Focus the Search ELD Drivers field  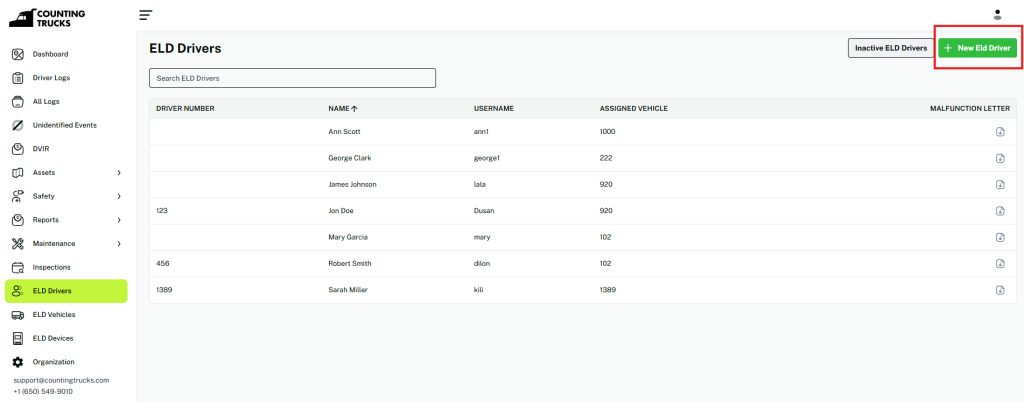[x=292, y=78]
